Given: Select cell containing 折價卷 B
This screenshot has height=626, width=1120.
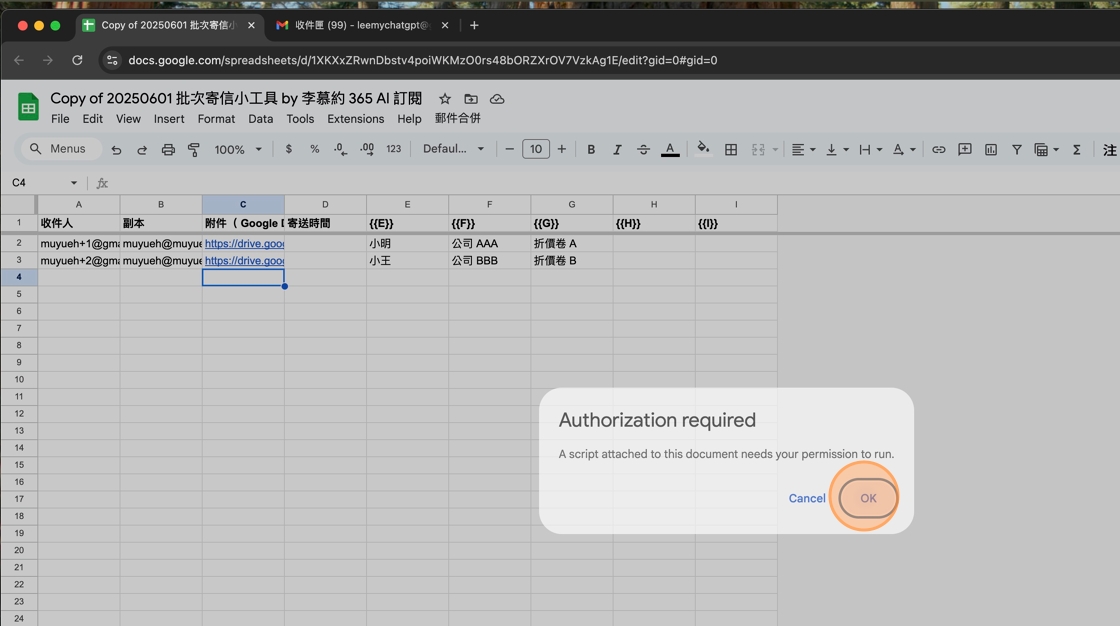Looking at the screenshot, I should click(571, 261).
